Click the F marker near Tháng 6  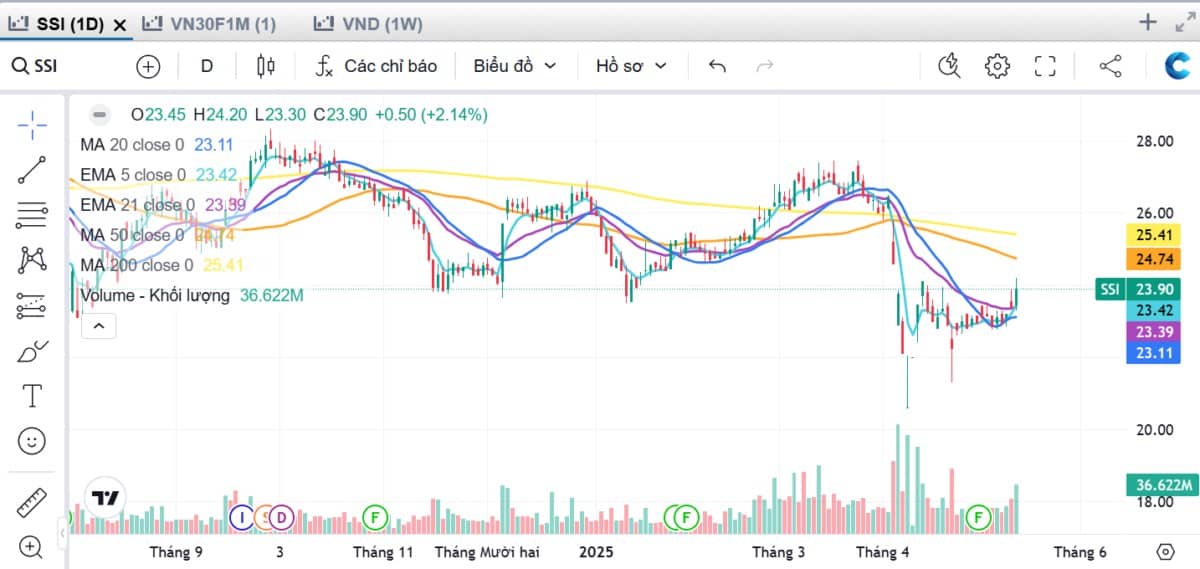(978, 517)
